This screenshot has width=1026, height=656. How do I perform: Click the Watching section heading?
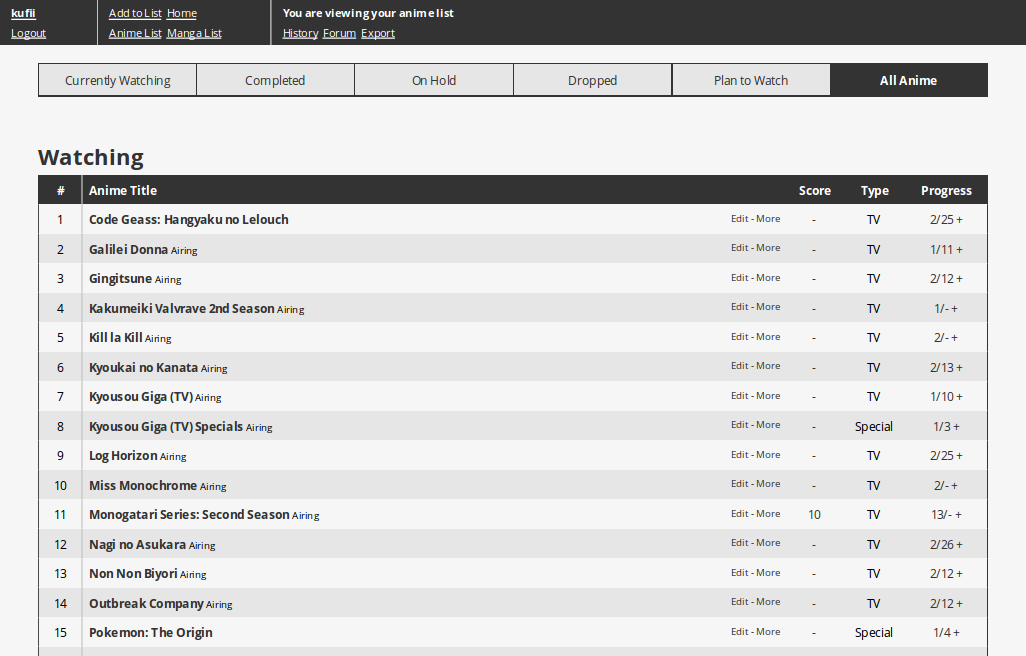[x=91, y=158]
